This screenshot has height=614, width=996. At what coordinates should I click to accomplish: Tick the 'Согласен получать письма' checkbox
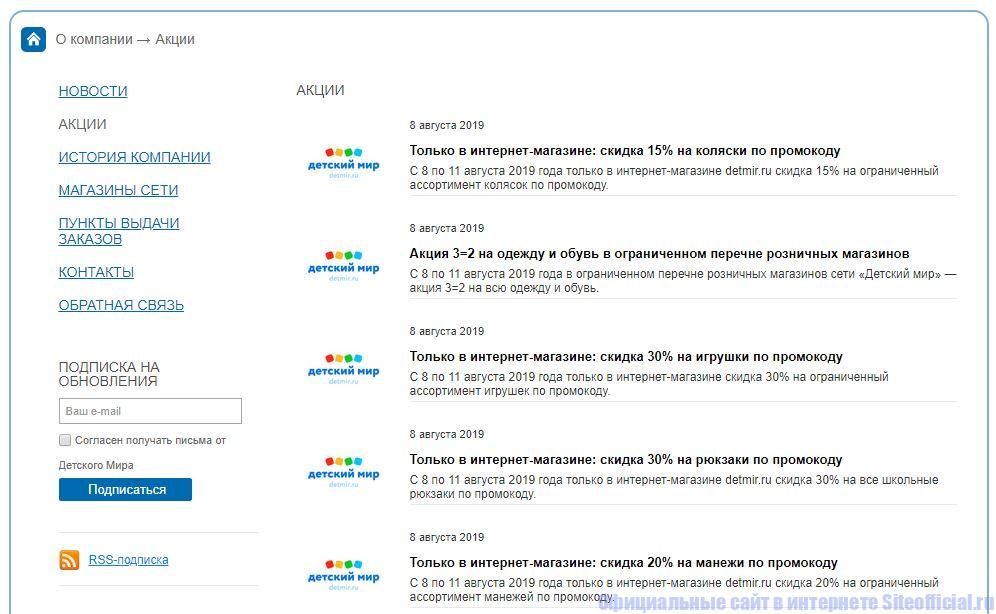point(65,440)
